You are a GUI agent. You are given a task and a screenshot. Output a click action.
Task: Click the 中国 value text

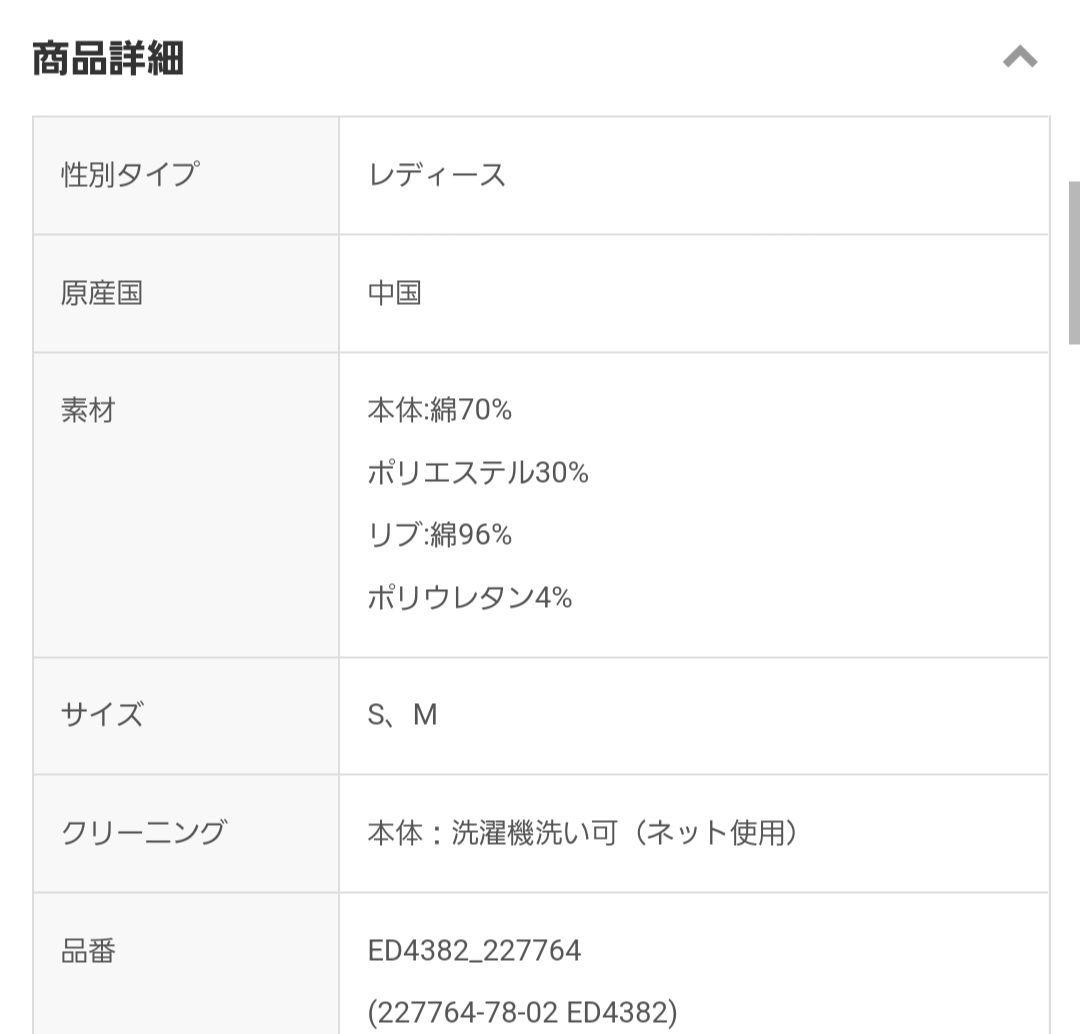pos(395,293)
